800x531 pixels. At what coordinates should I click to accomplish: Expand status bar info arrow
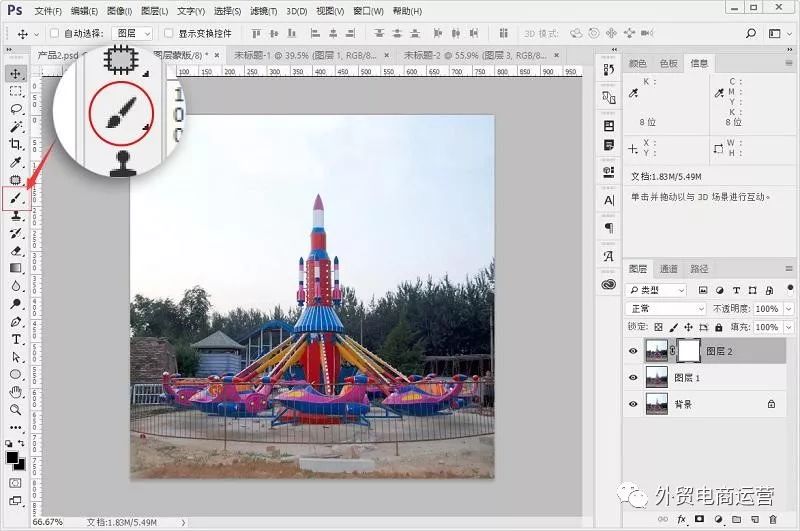(x=183, y=522)
